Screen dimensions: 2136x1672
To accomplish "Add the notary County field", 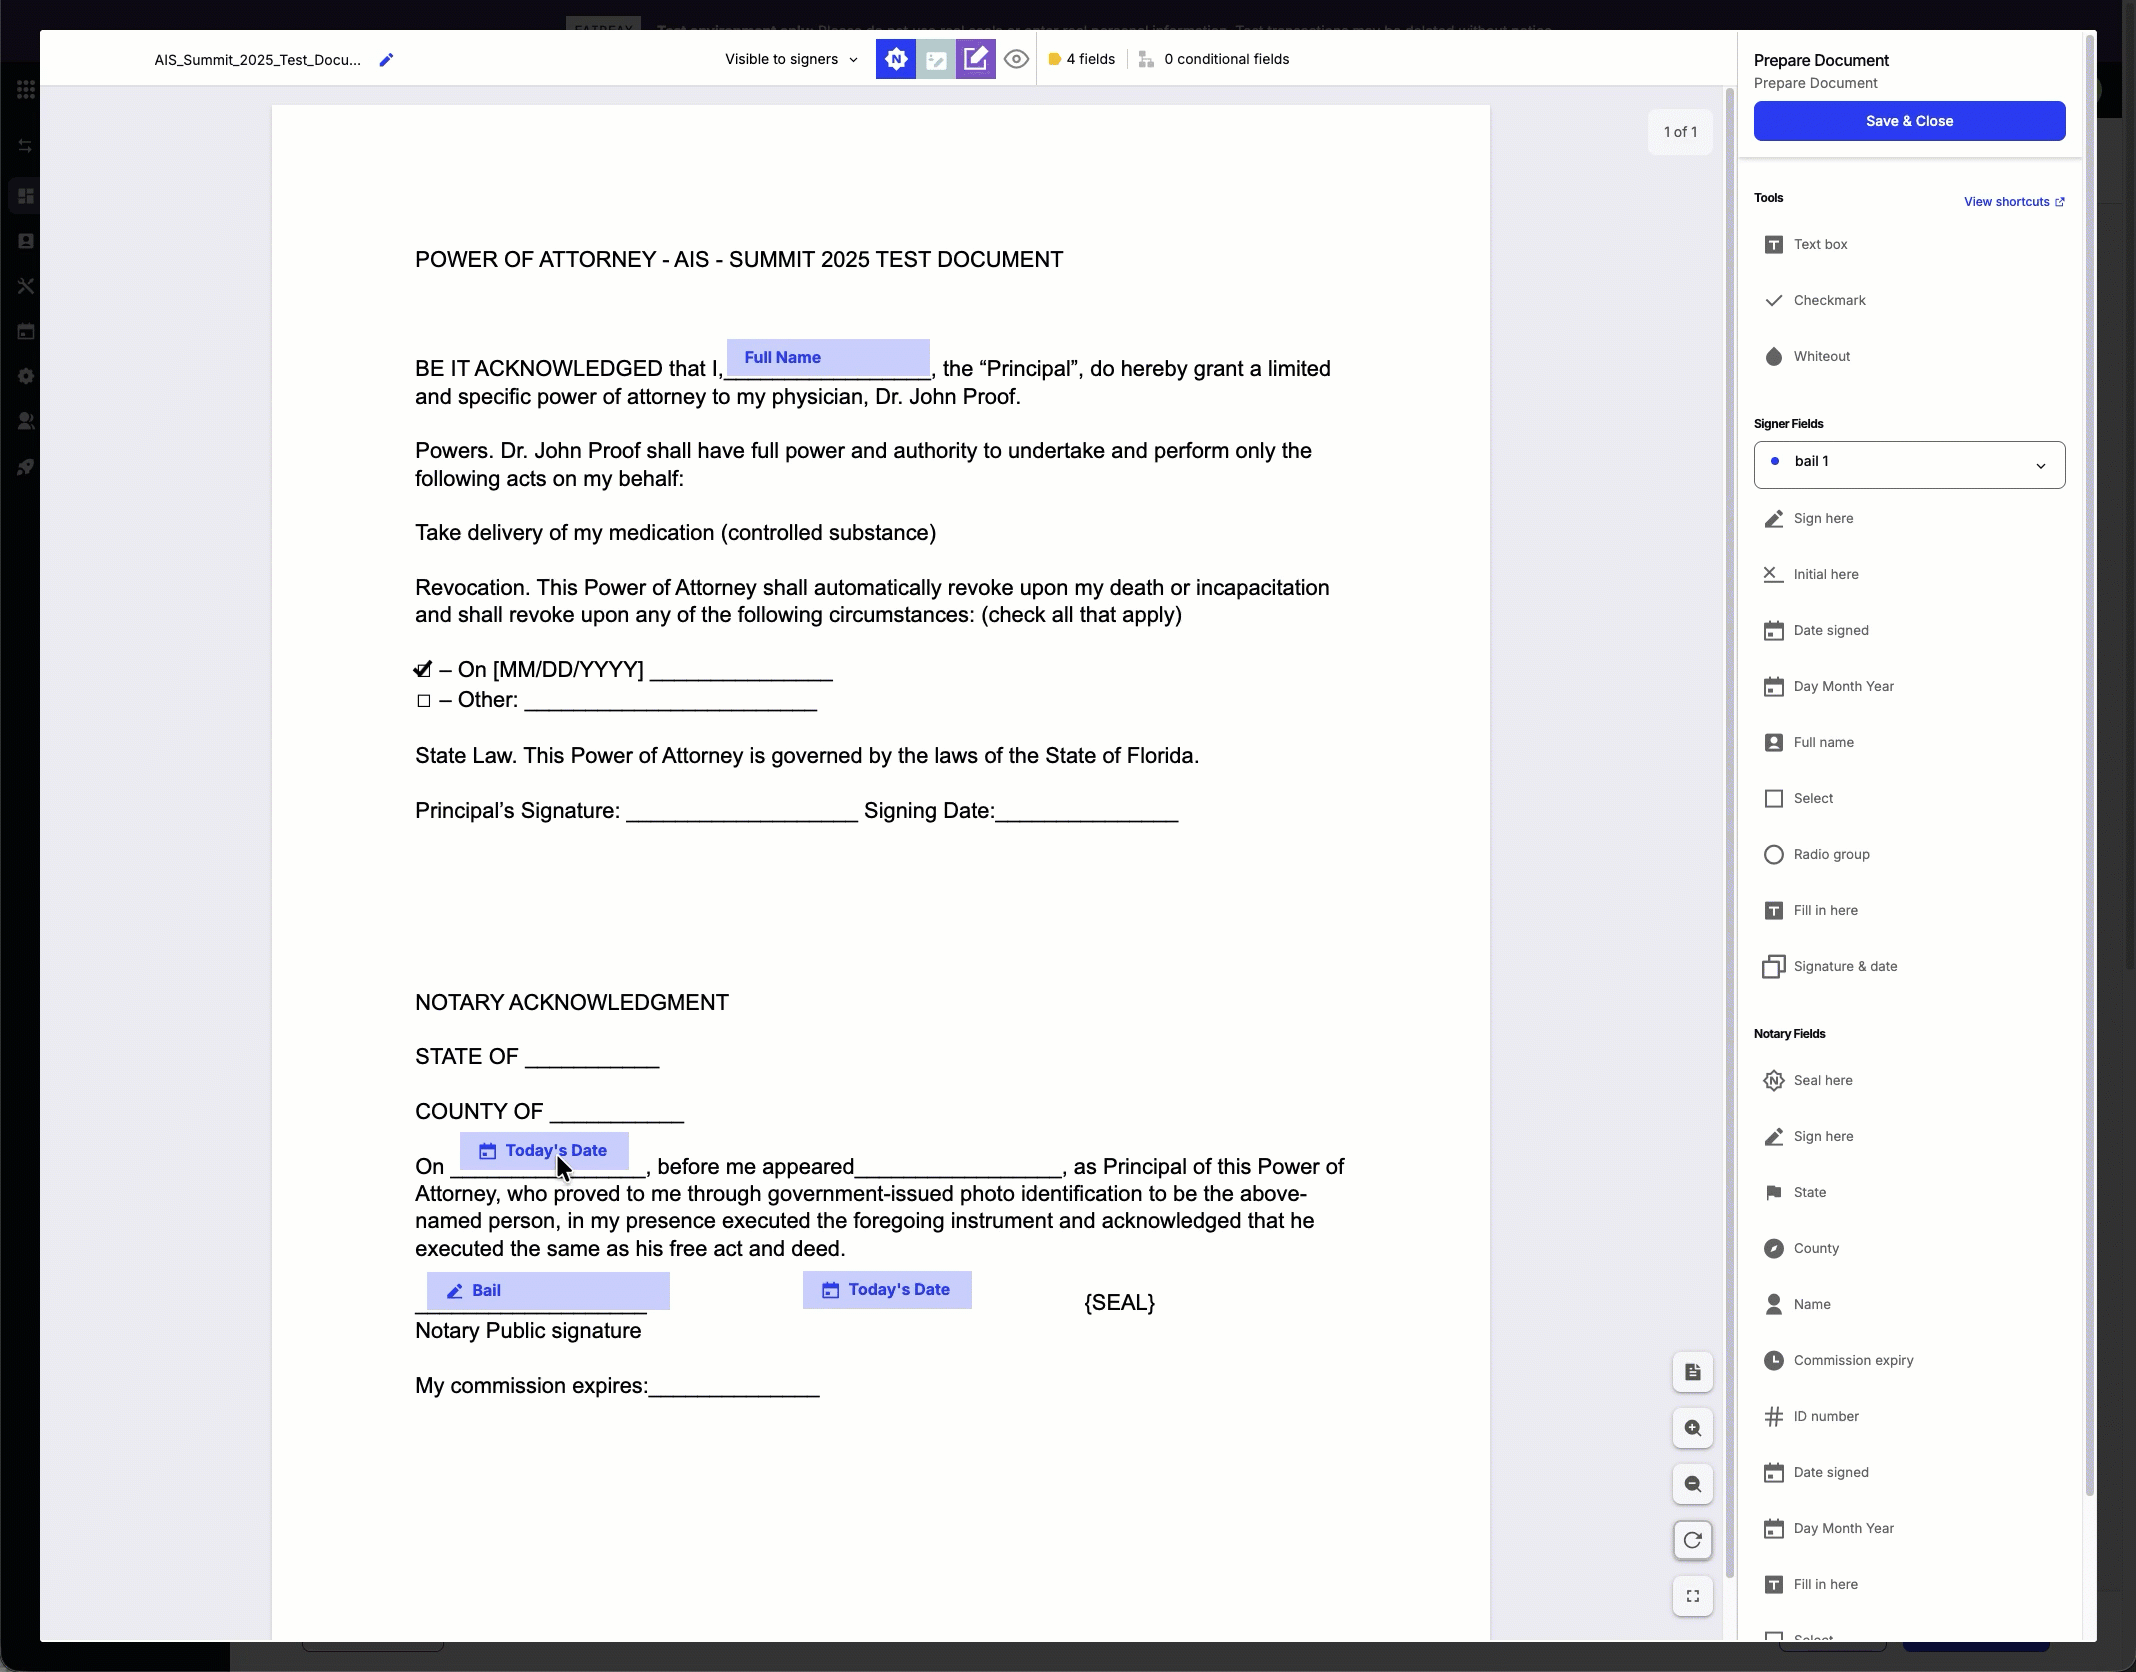I will pyautogui.click(x=1909, y=1248).
